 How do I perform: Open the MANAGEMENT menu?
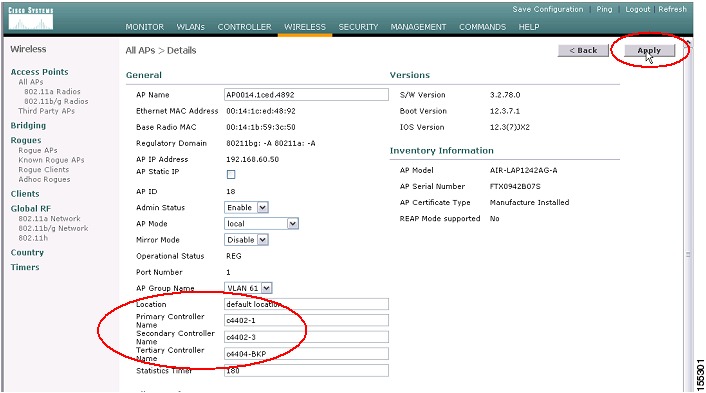click(418, 27)
